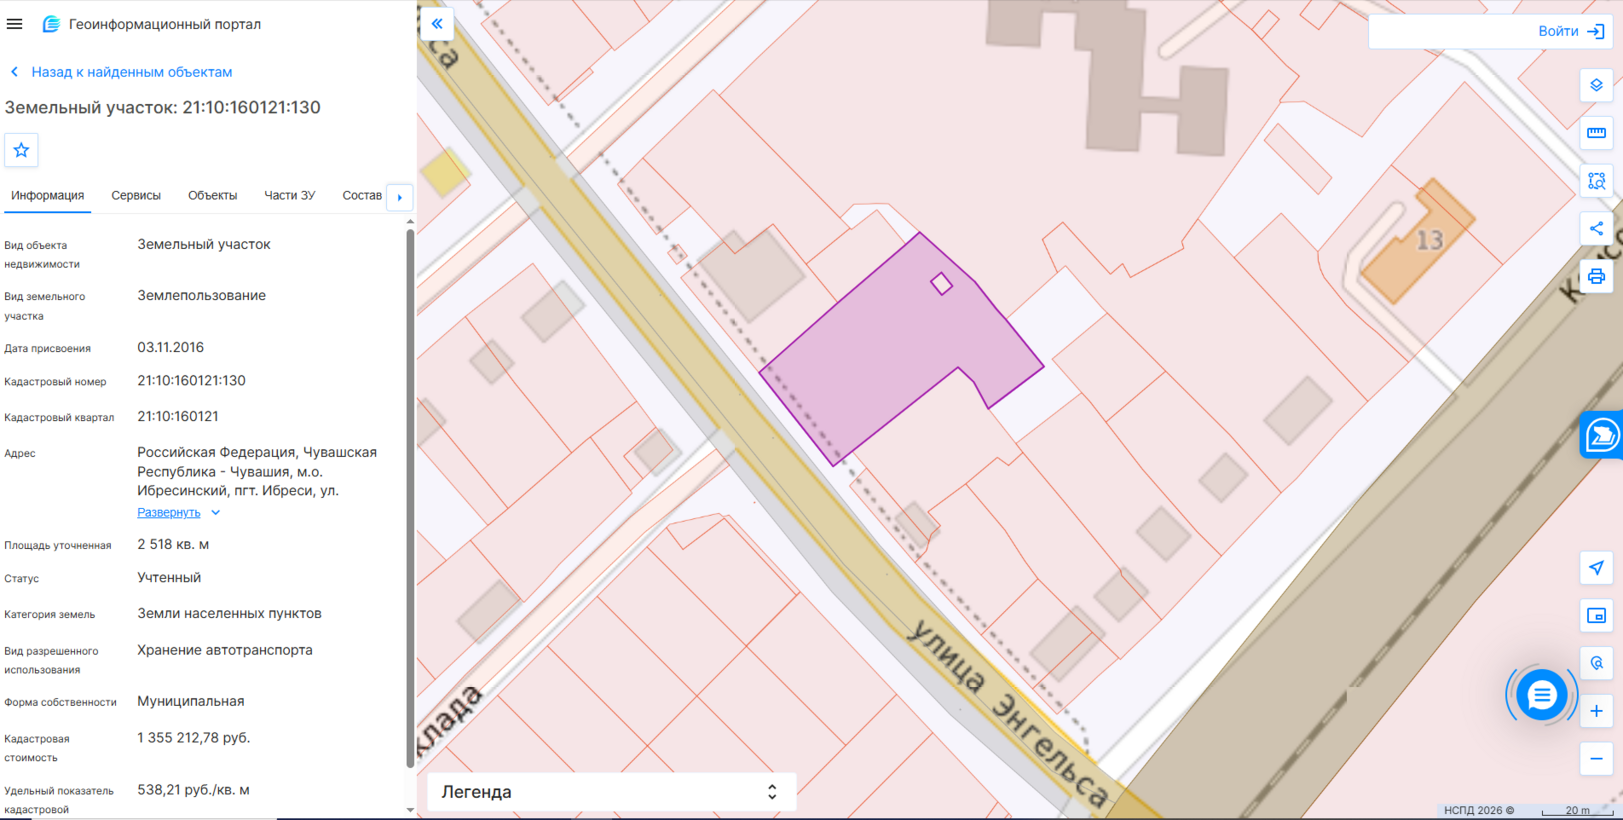Click the Войти login button
The width and height of the screenshot is (1623, 820).
point(1571,31)
